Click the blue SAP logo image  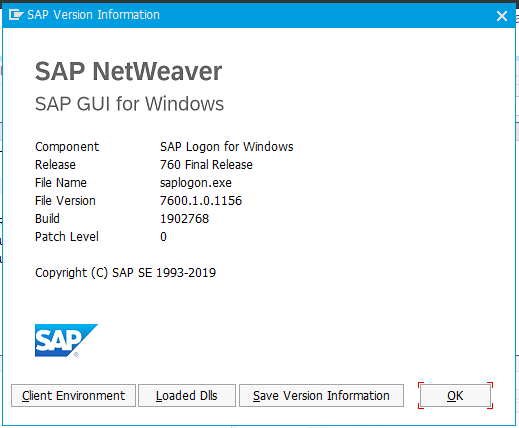point(66,340)
